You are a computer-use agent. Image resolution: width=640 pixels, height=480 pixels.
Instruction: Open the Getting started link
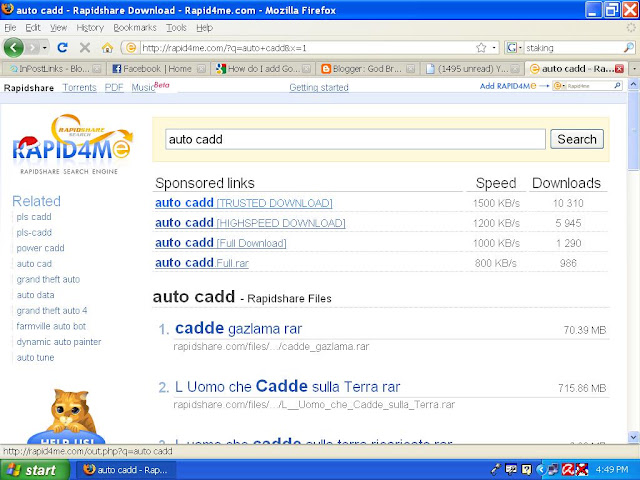click(x=319, y=87)
